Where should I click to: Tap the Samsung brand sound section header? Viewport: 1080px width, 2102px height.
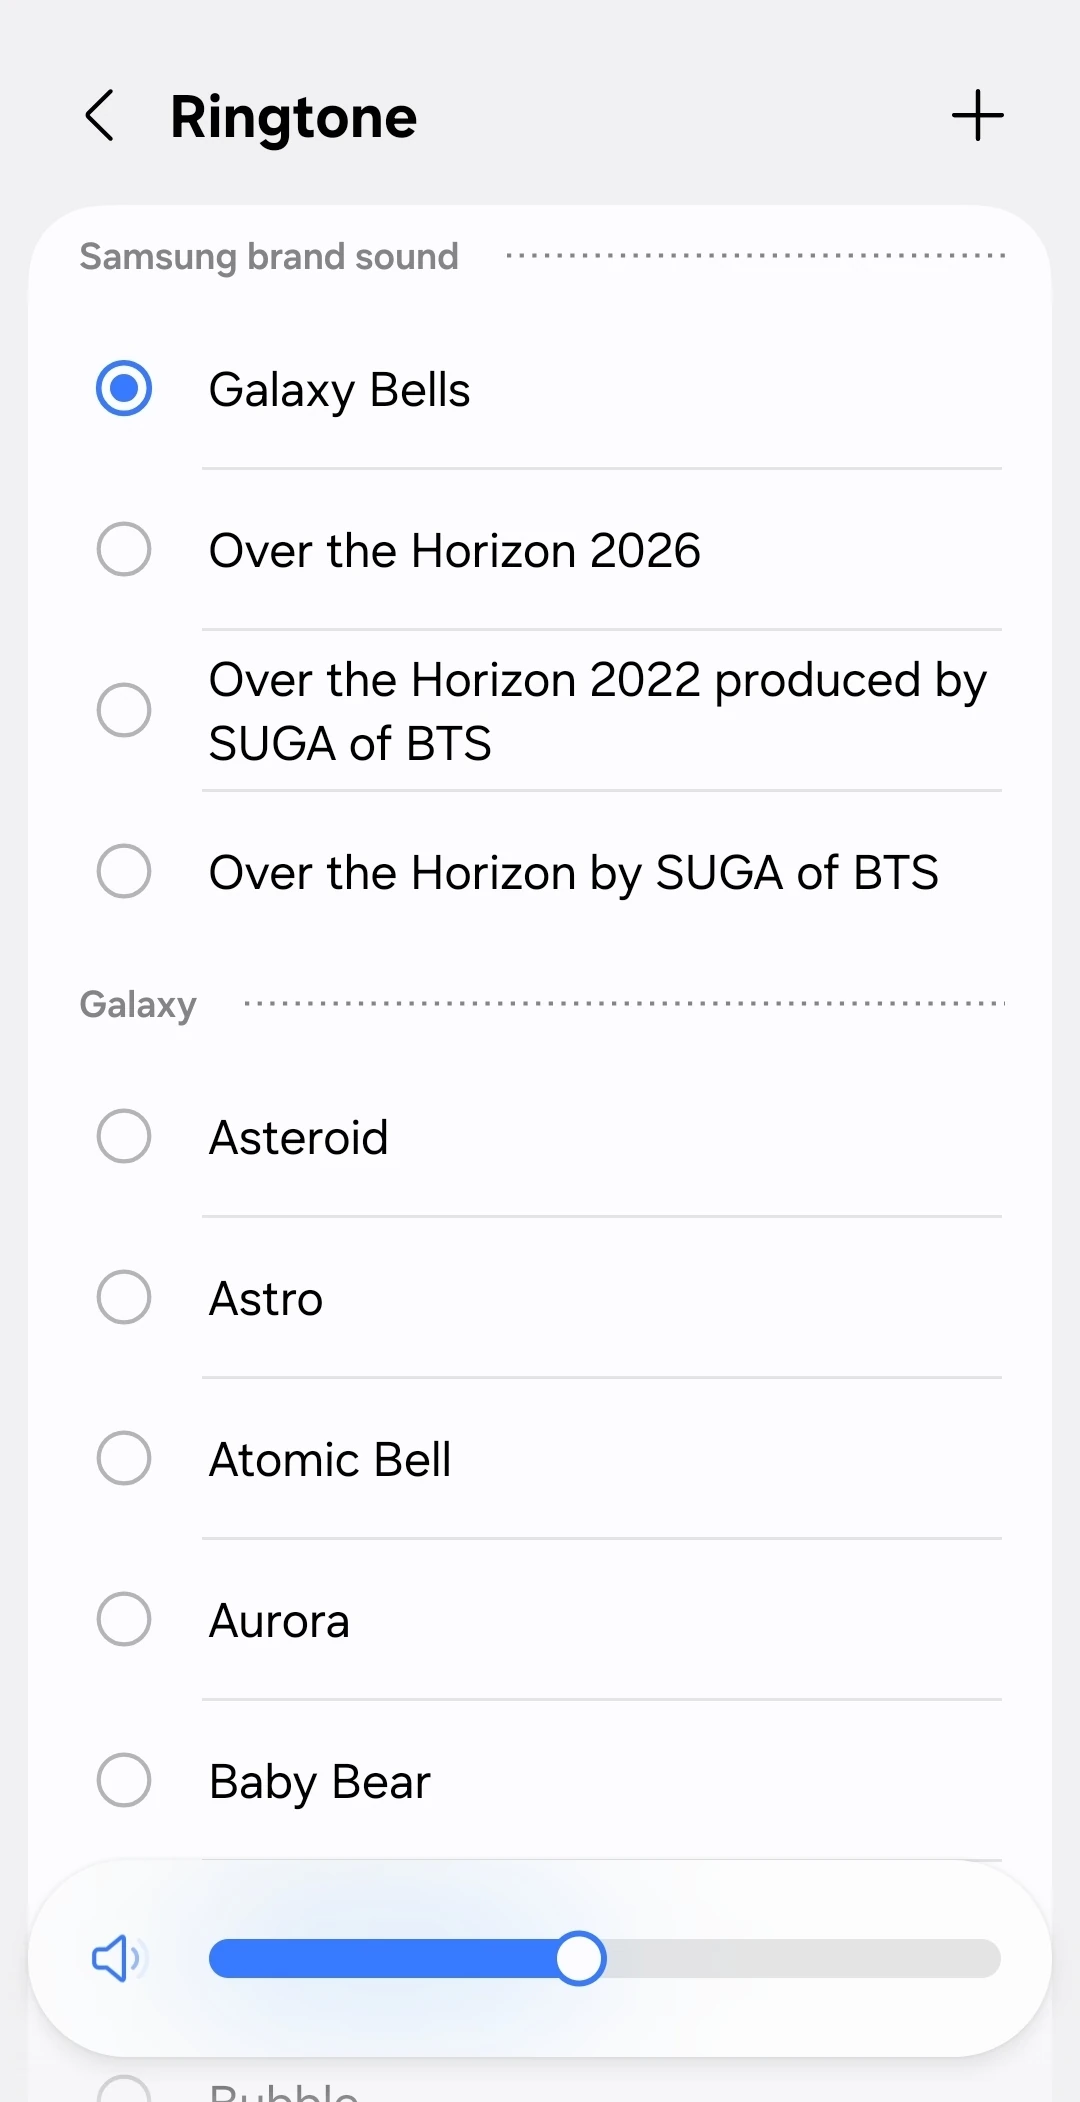tap(269, 257)
